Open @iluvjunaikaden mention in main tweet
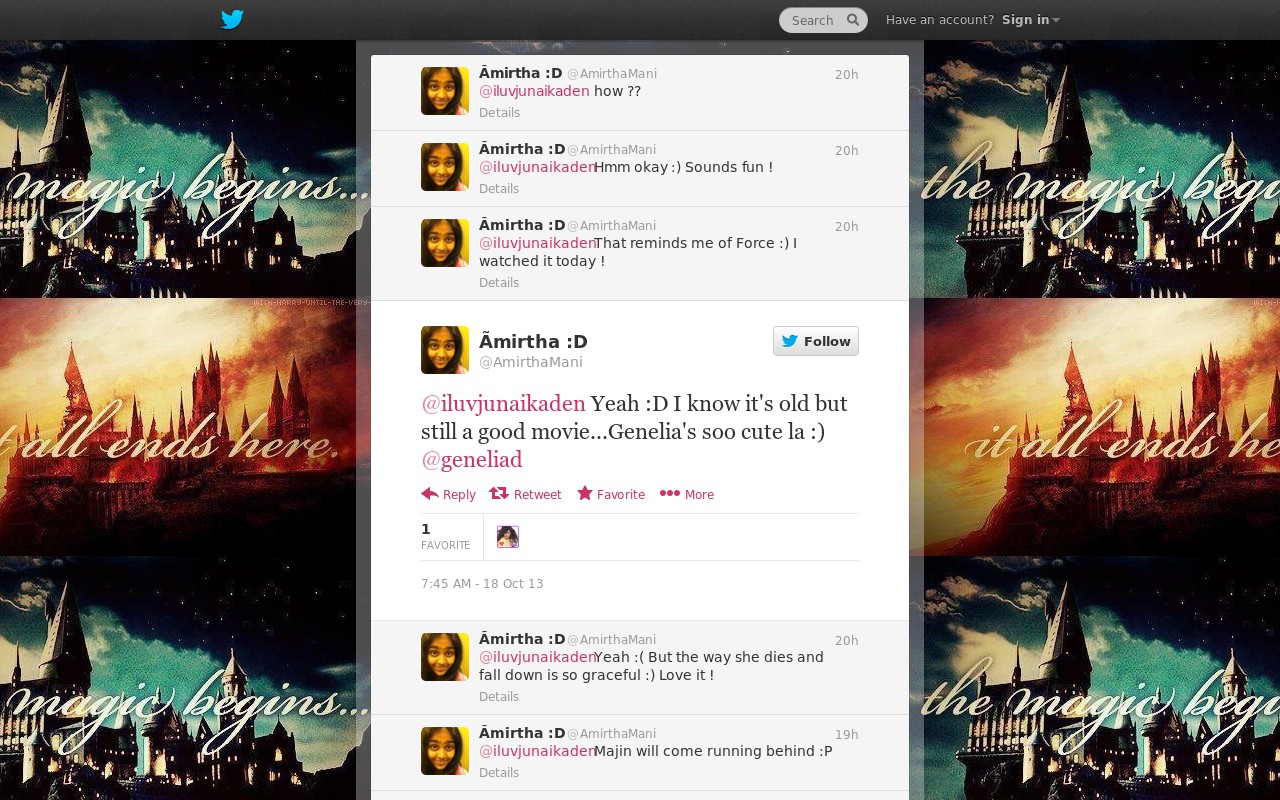1280x800 pixels. point(503,403)
